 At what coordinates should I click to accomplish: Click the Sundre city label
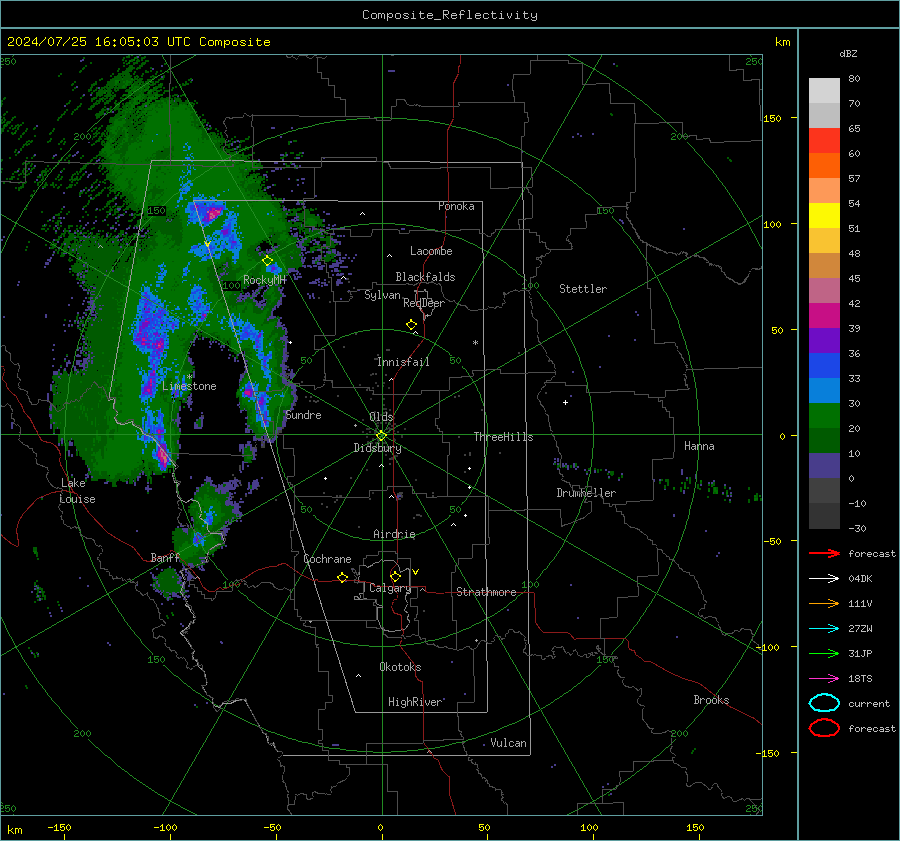pos(303,414)
